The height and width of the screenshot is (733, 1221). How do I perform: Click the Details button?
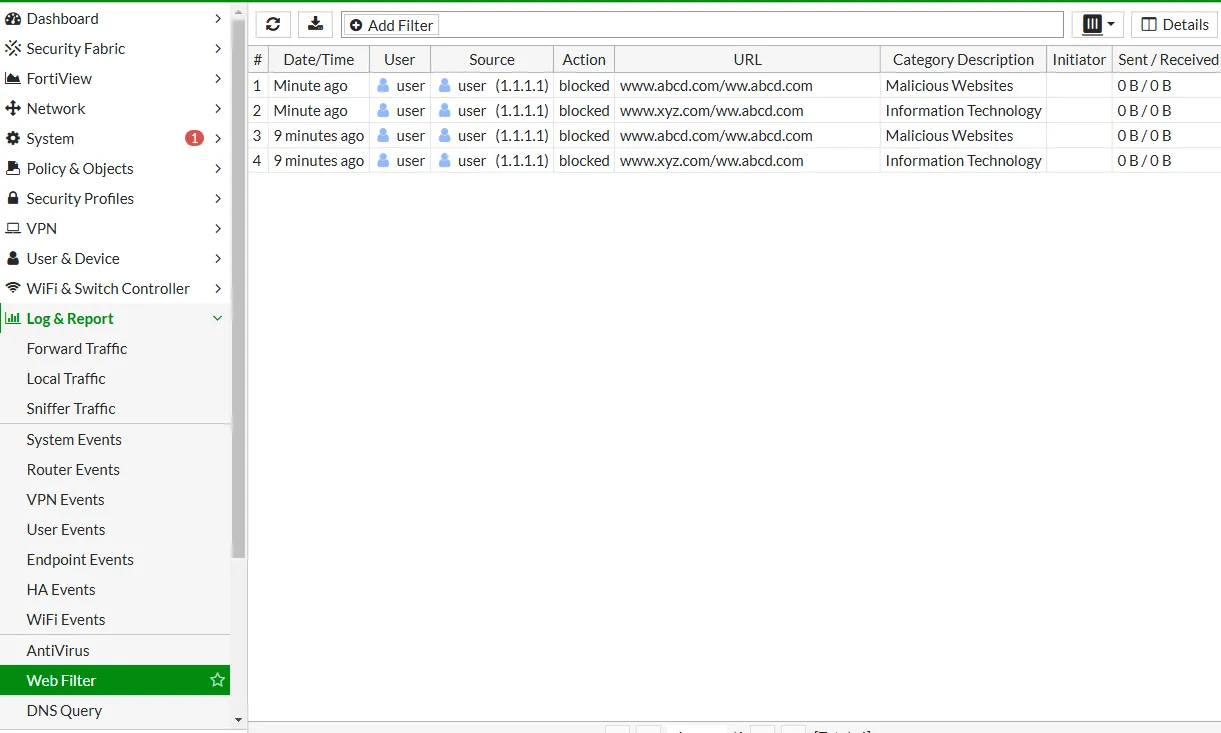pyautogui.click(x=1174, y=25)
